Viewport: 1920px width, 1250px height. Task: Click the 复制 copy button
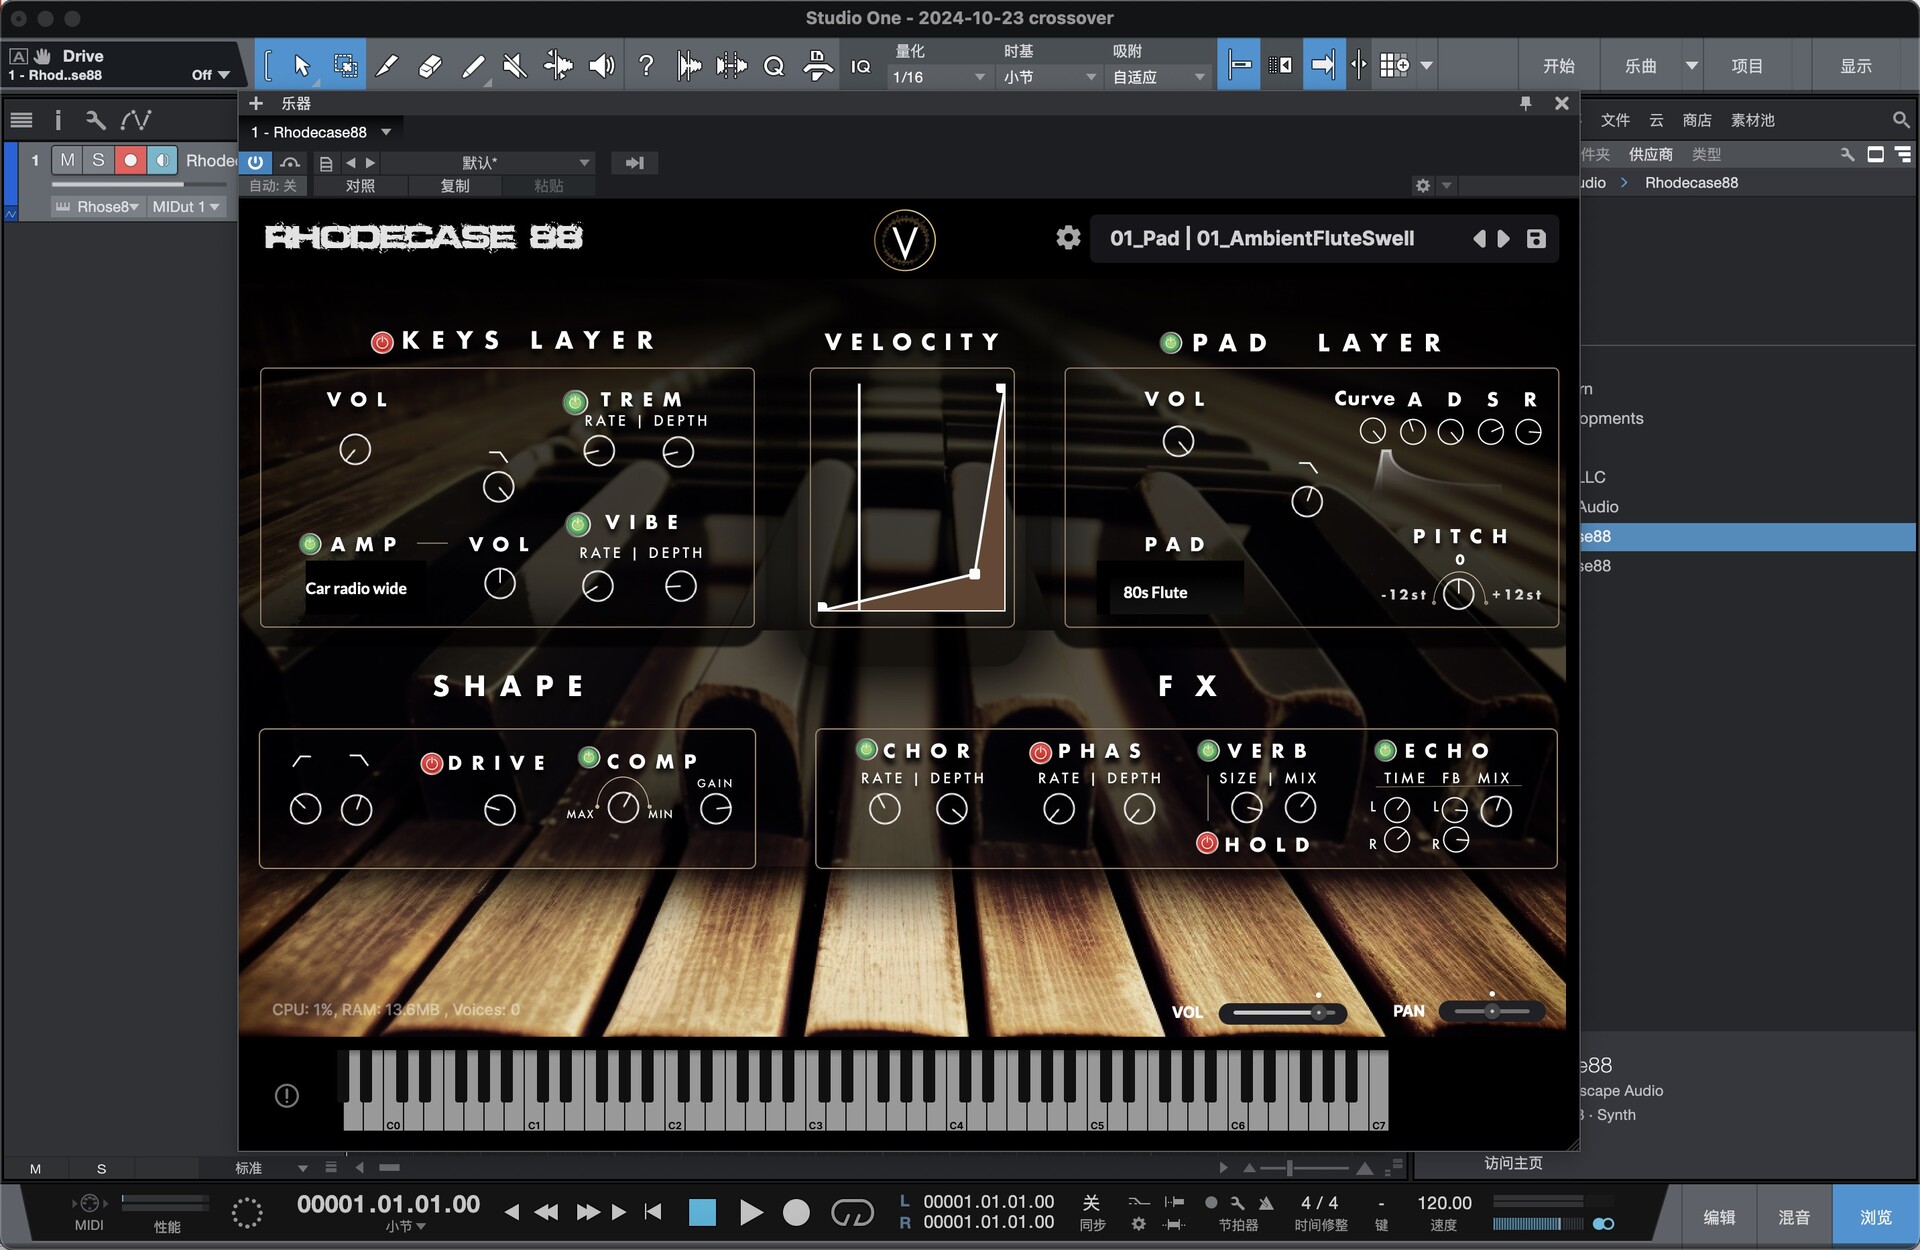click(455, 186)
